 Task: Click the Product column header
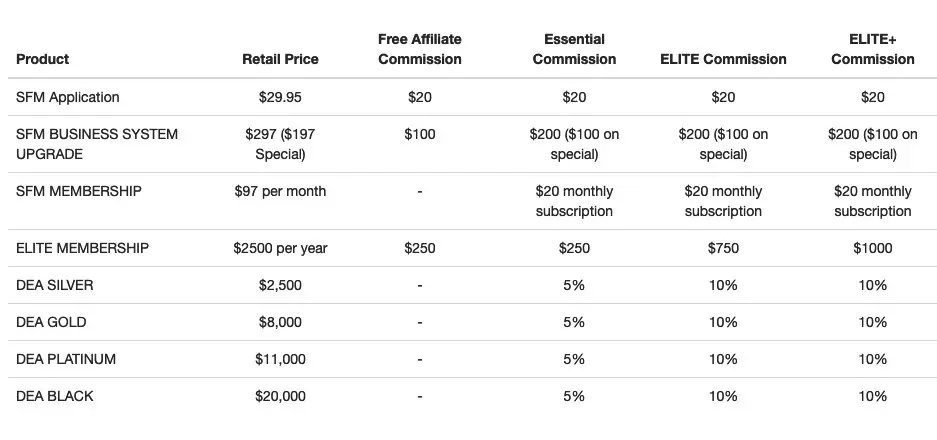(42, 59)
